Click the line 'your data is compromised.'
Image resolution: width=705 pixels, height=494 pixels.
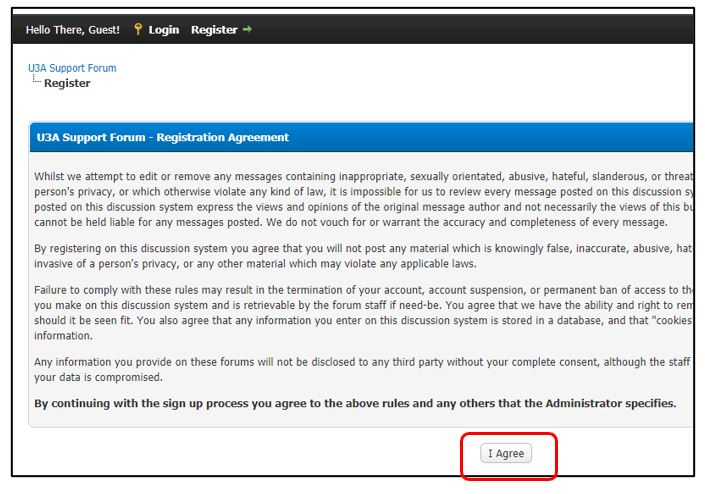99,377
